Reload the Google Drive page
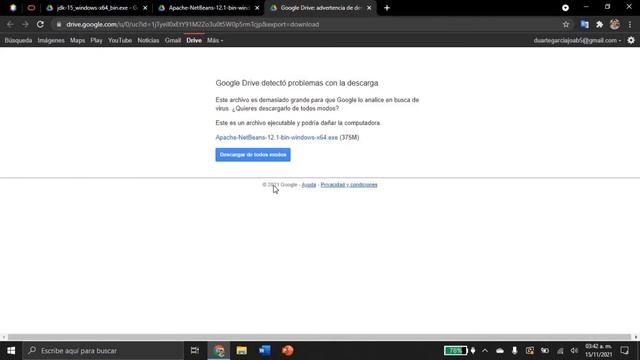The image size is (640, 360). (x=40, y=24)
